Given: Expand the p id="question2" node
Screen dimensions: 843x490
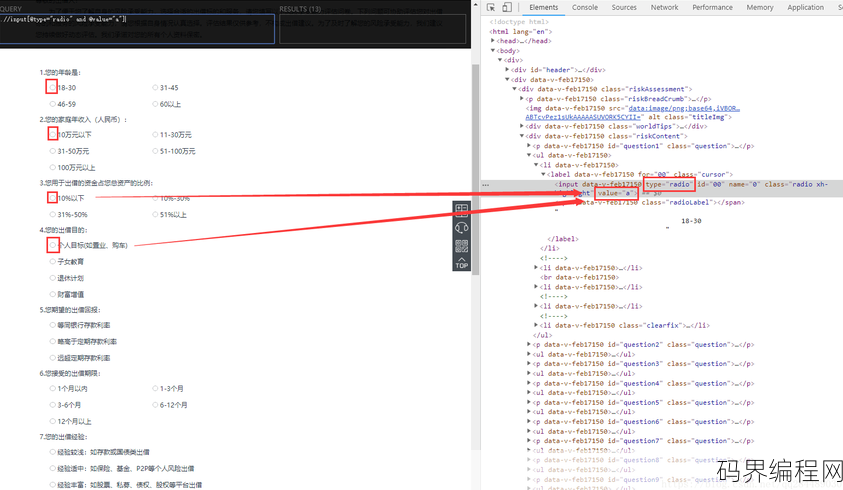Looking at the screenshot, I should [x=529, y=344].
